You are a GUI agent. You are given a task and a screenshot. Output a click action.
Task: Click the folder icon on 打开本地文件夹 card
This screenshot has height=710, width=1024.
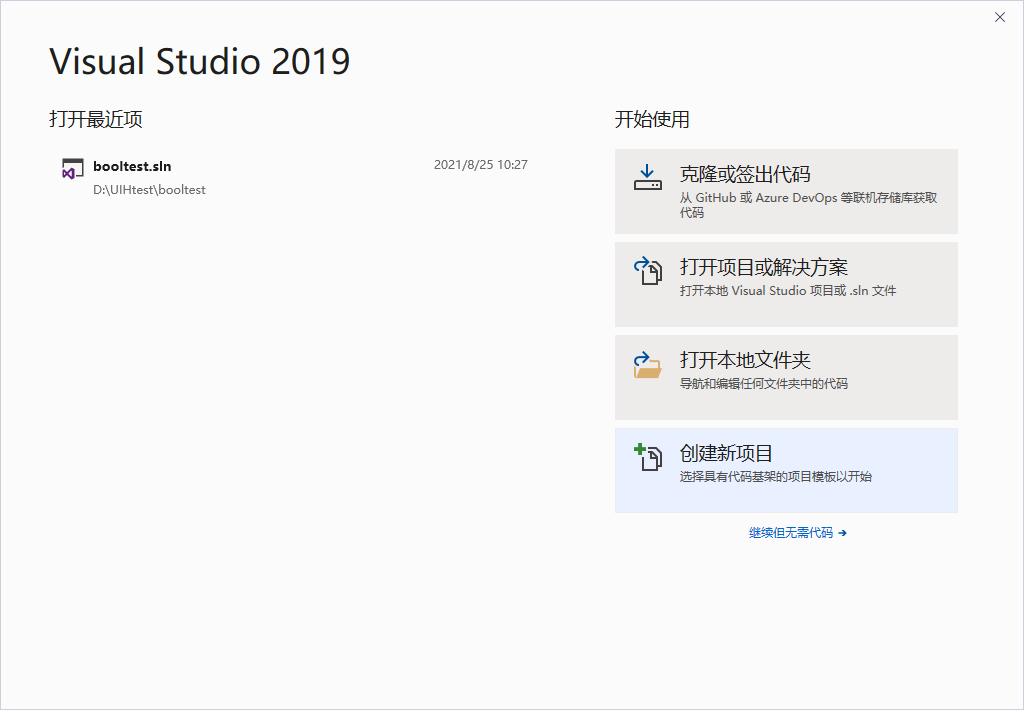pos(648,365)
